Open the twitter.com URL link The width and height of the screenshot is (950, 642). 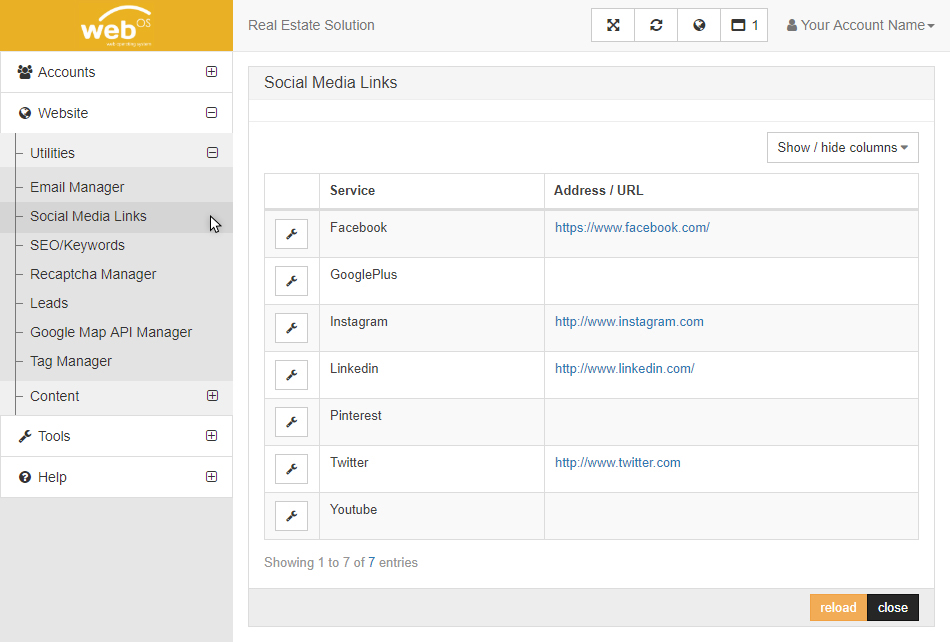pos(617,463)
